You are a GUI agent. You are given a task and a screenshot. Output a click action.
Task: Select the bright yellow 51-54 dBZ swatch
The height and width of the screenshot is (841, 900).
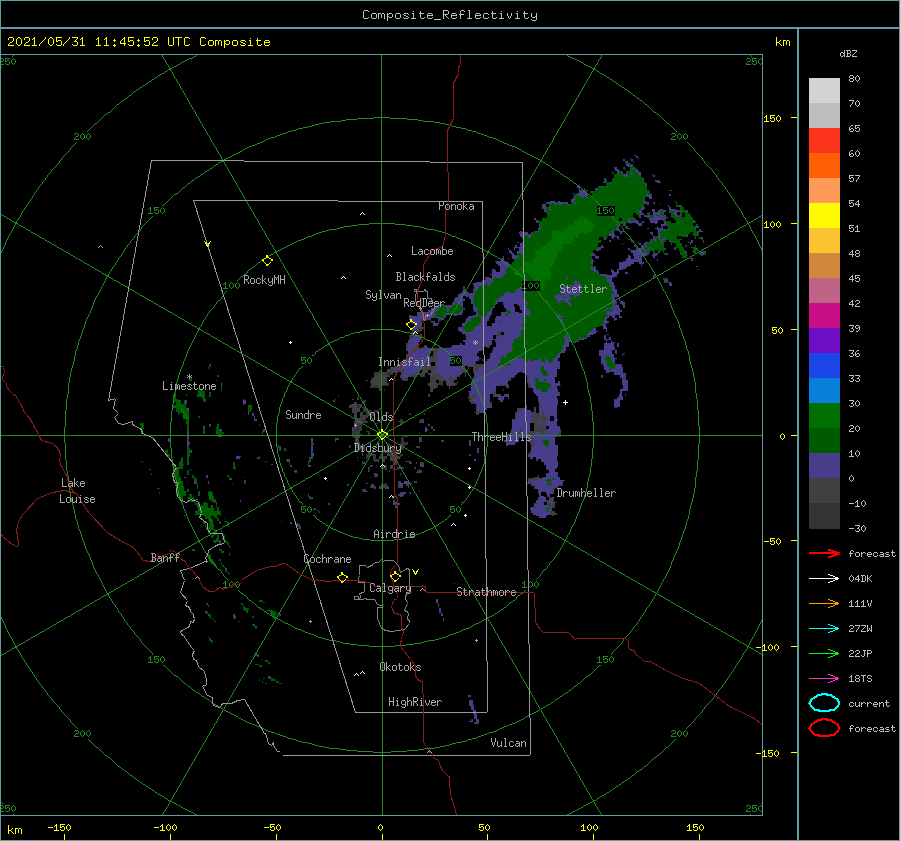coord(824,215)
